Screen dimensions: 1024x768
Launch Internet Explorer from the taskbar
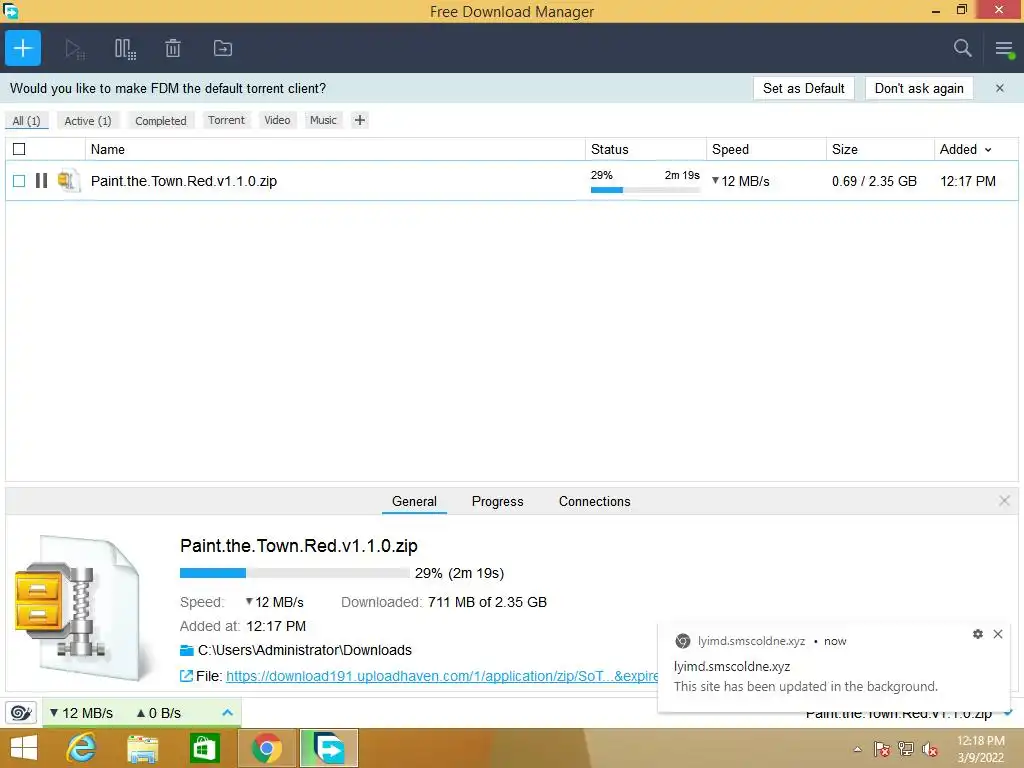pos(82,748)
